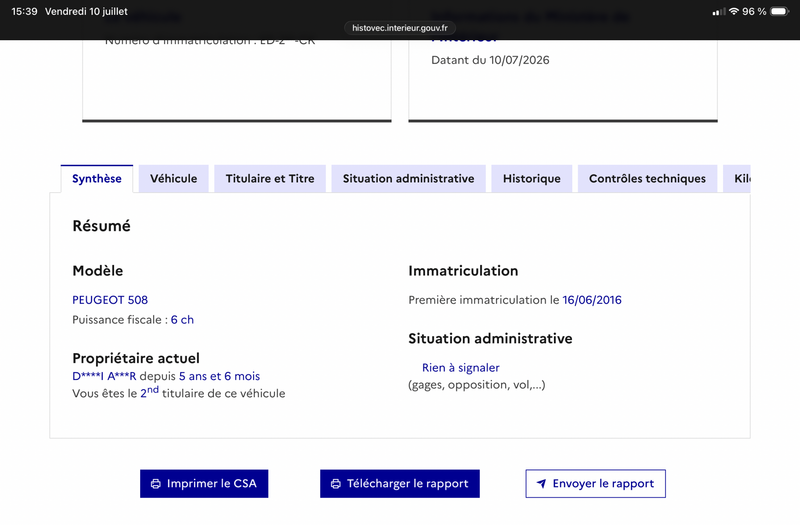Select the PEUGEOT 508 model text
Image resolution: width=800 pixels, height=525 pixels.
(x=110, y=300)
